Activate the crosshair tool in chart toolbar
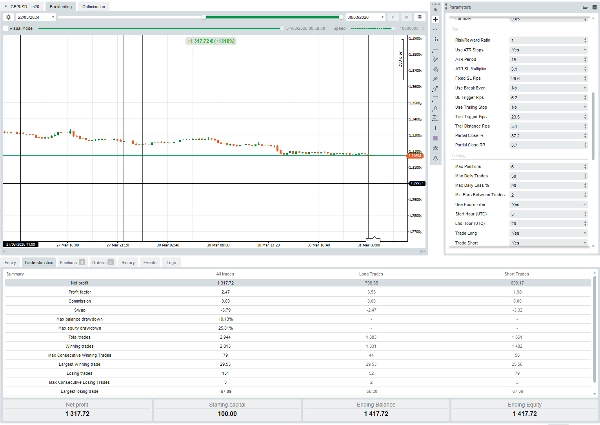This screenshot has width=600, height=425. 436,20
